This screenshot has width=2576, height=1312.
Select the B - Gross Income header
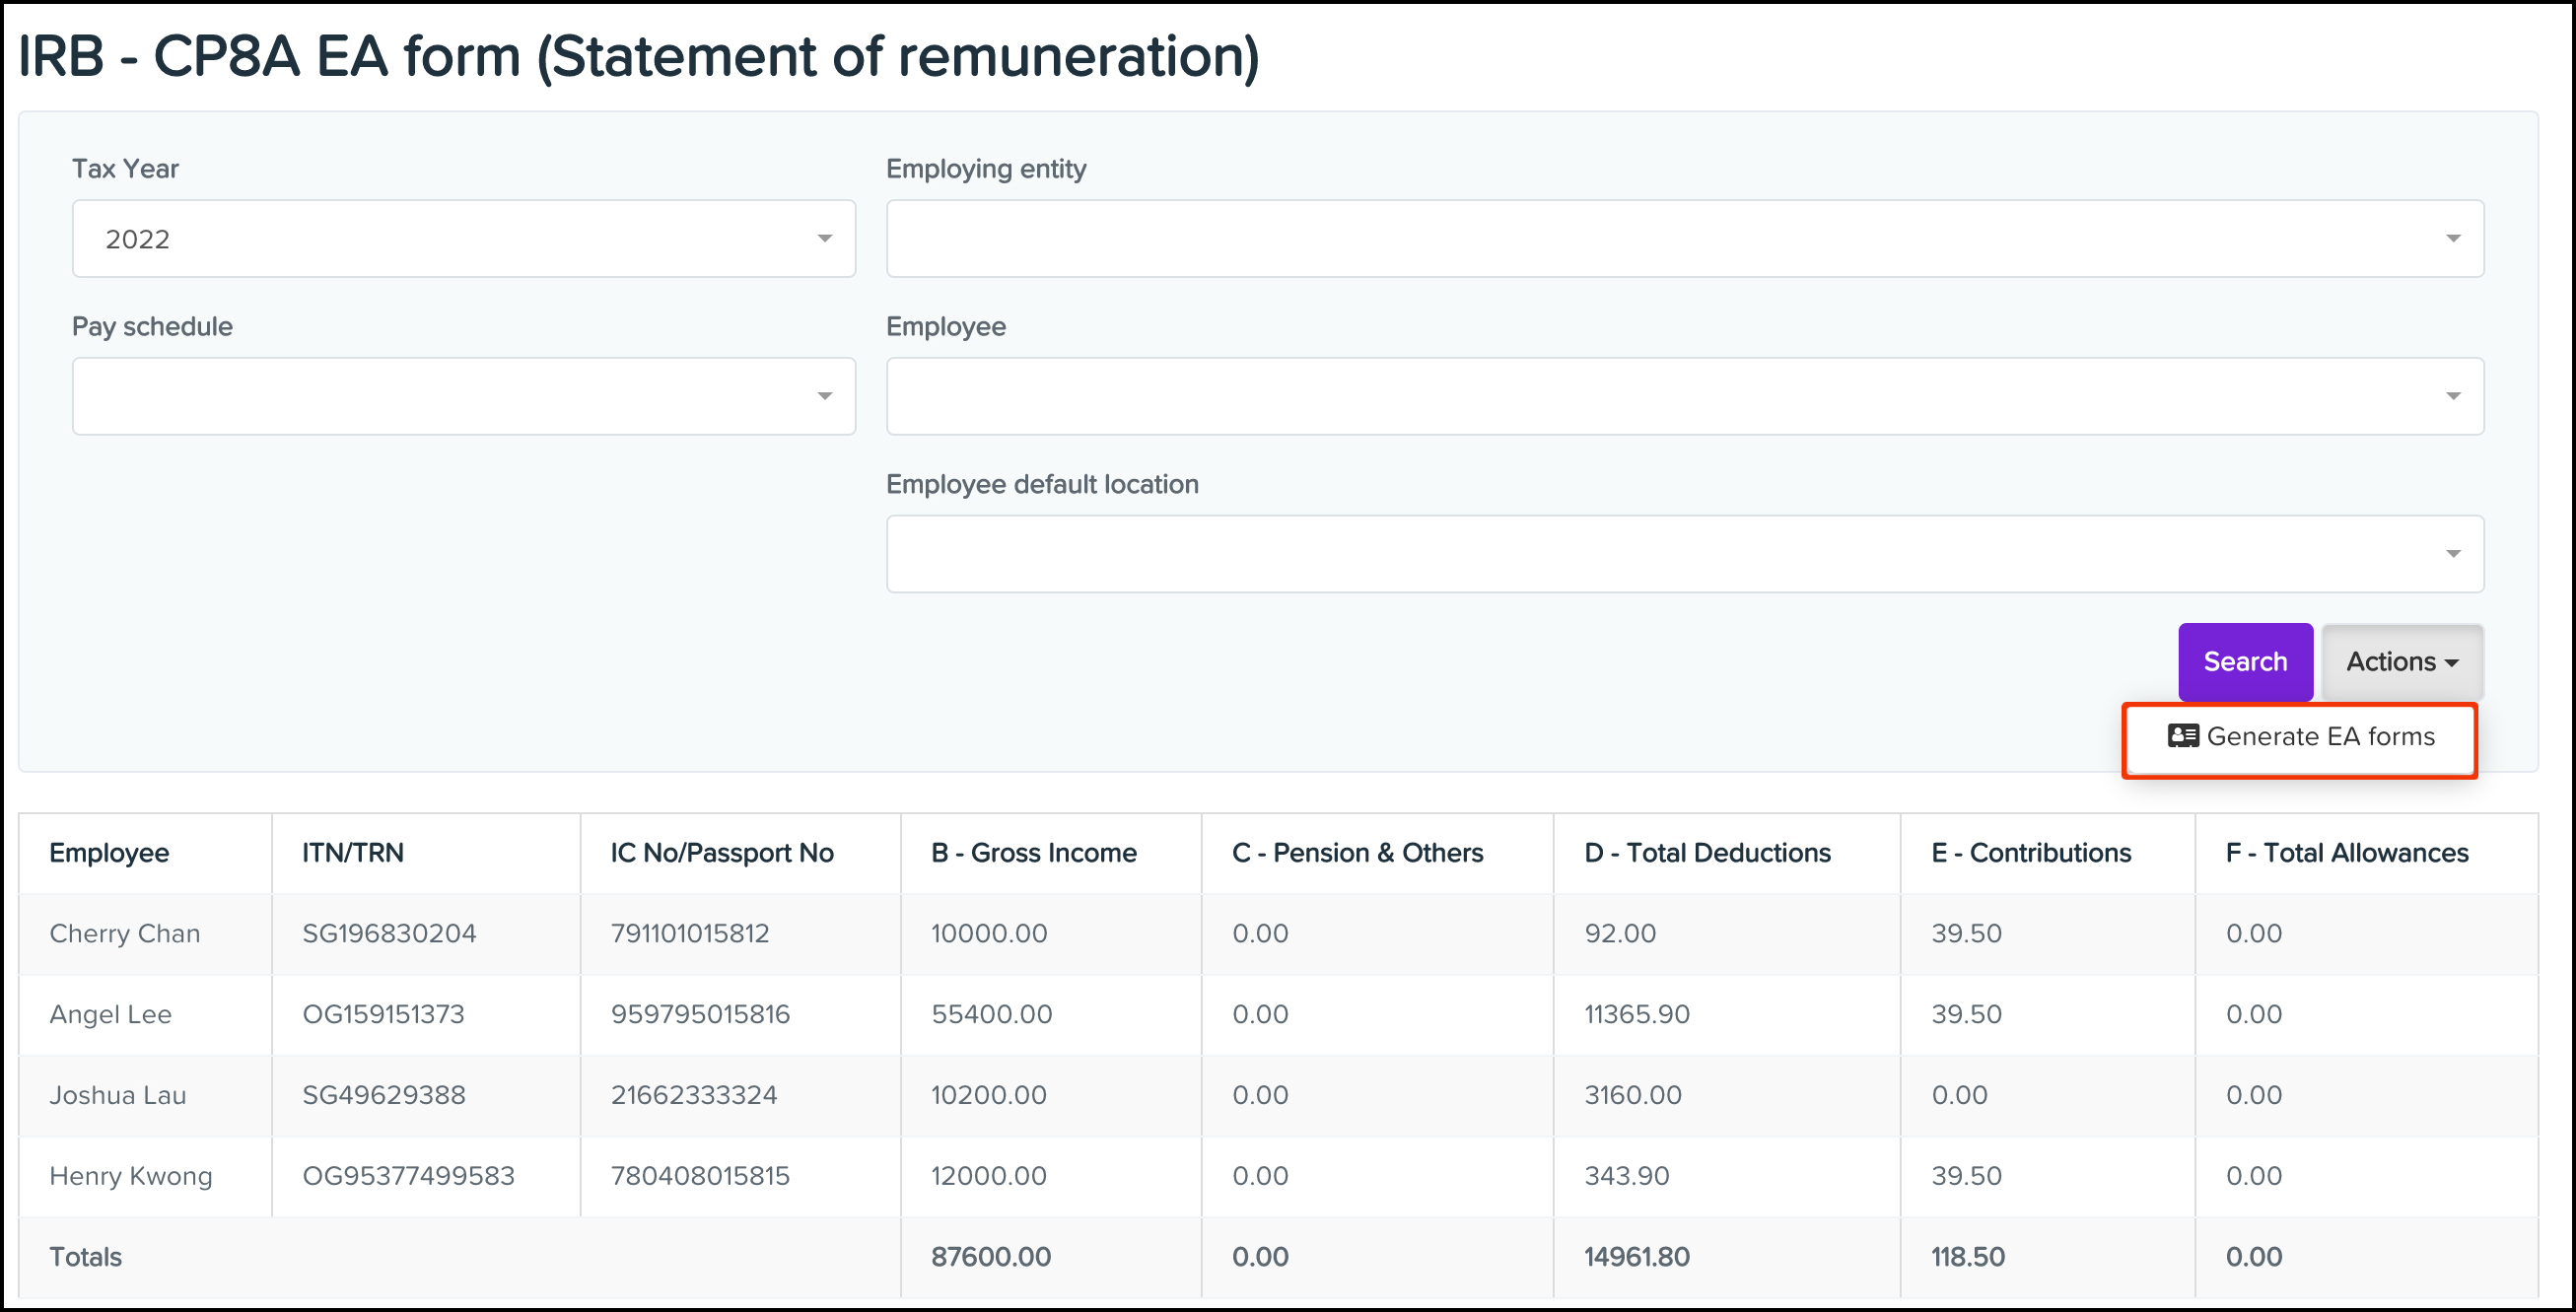(1033, 852)
